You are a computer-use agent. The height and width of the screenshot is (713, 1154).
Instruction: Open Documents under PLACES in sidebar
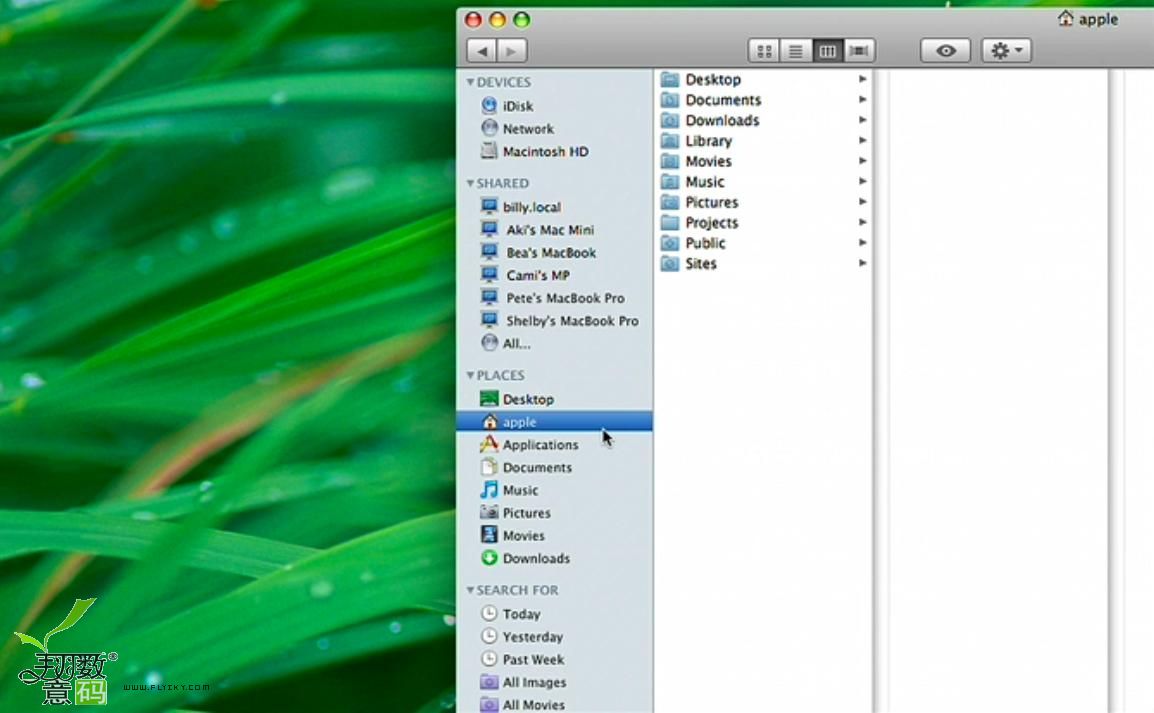tap(554, 467)
